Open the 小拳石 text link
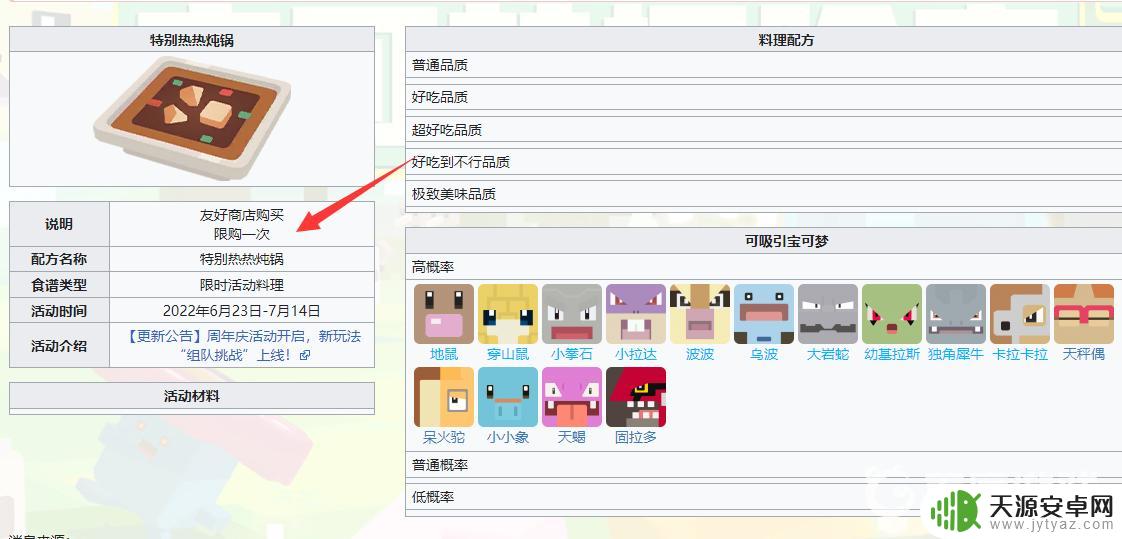The image size is (1122, 539). 572,354
